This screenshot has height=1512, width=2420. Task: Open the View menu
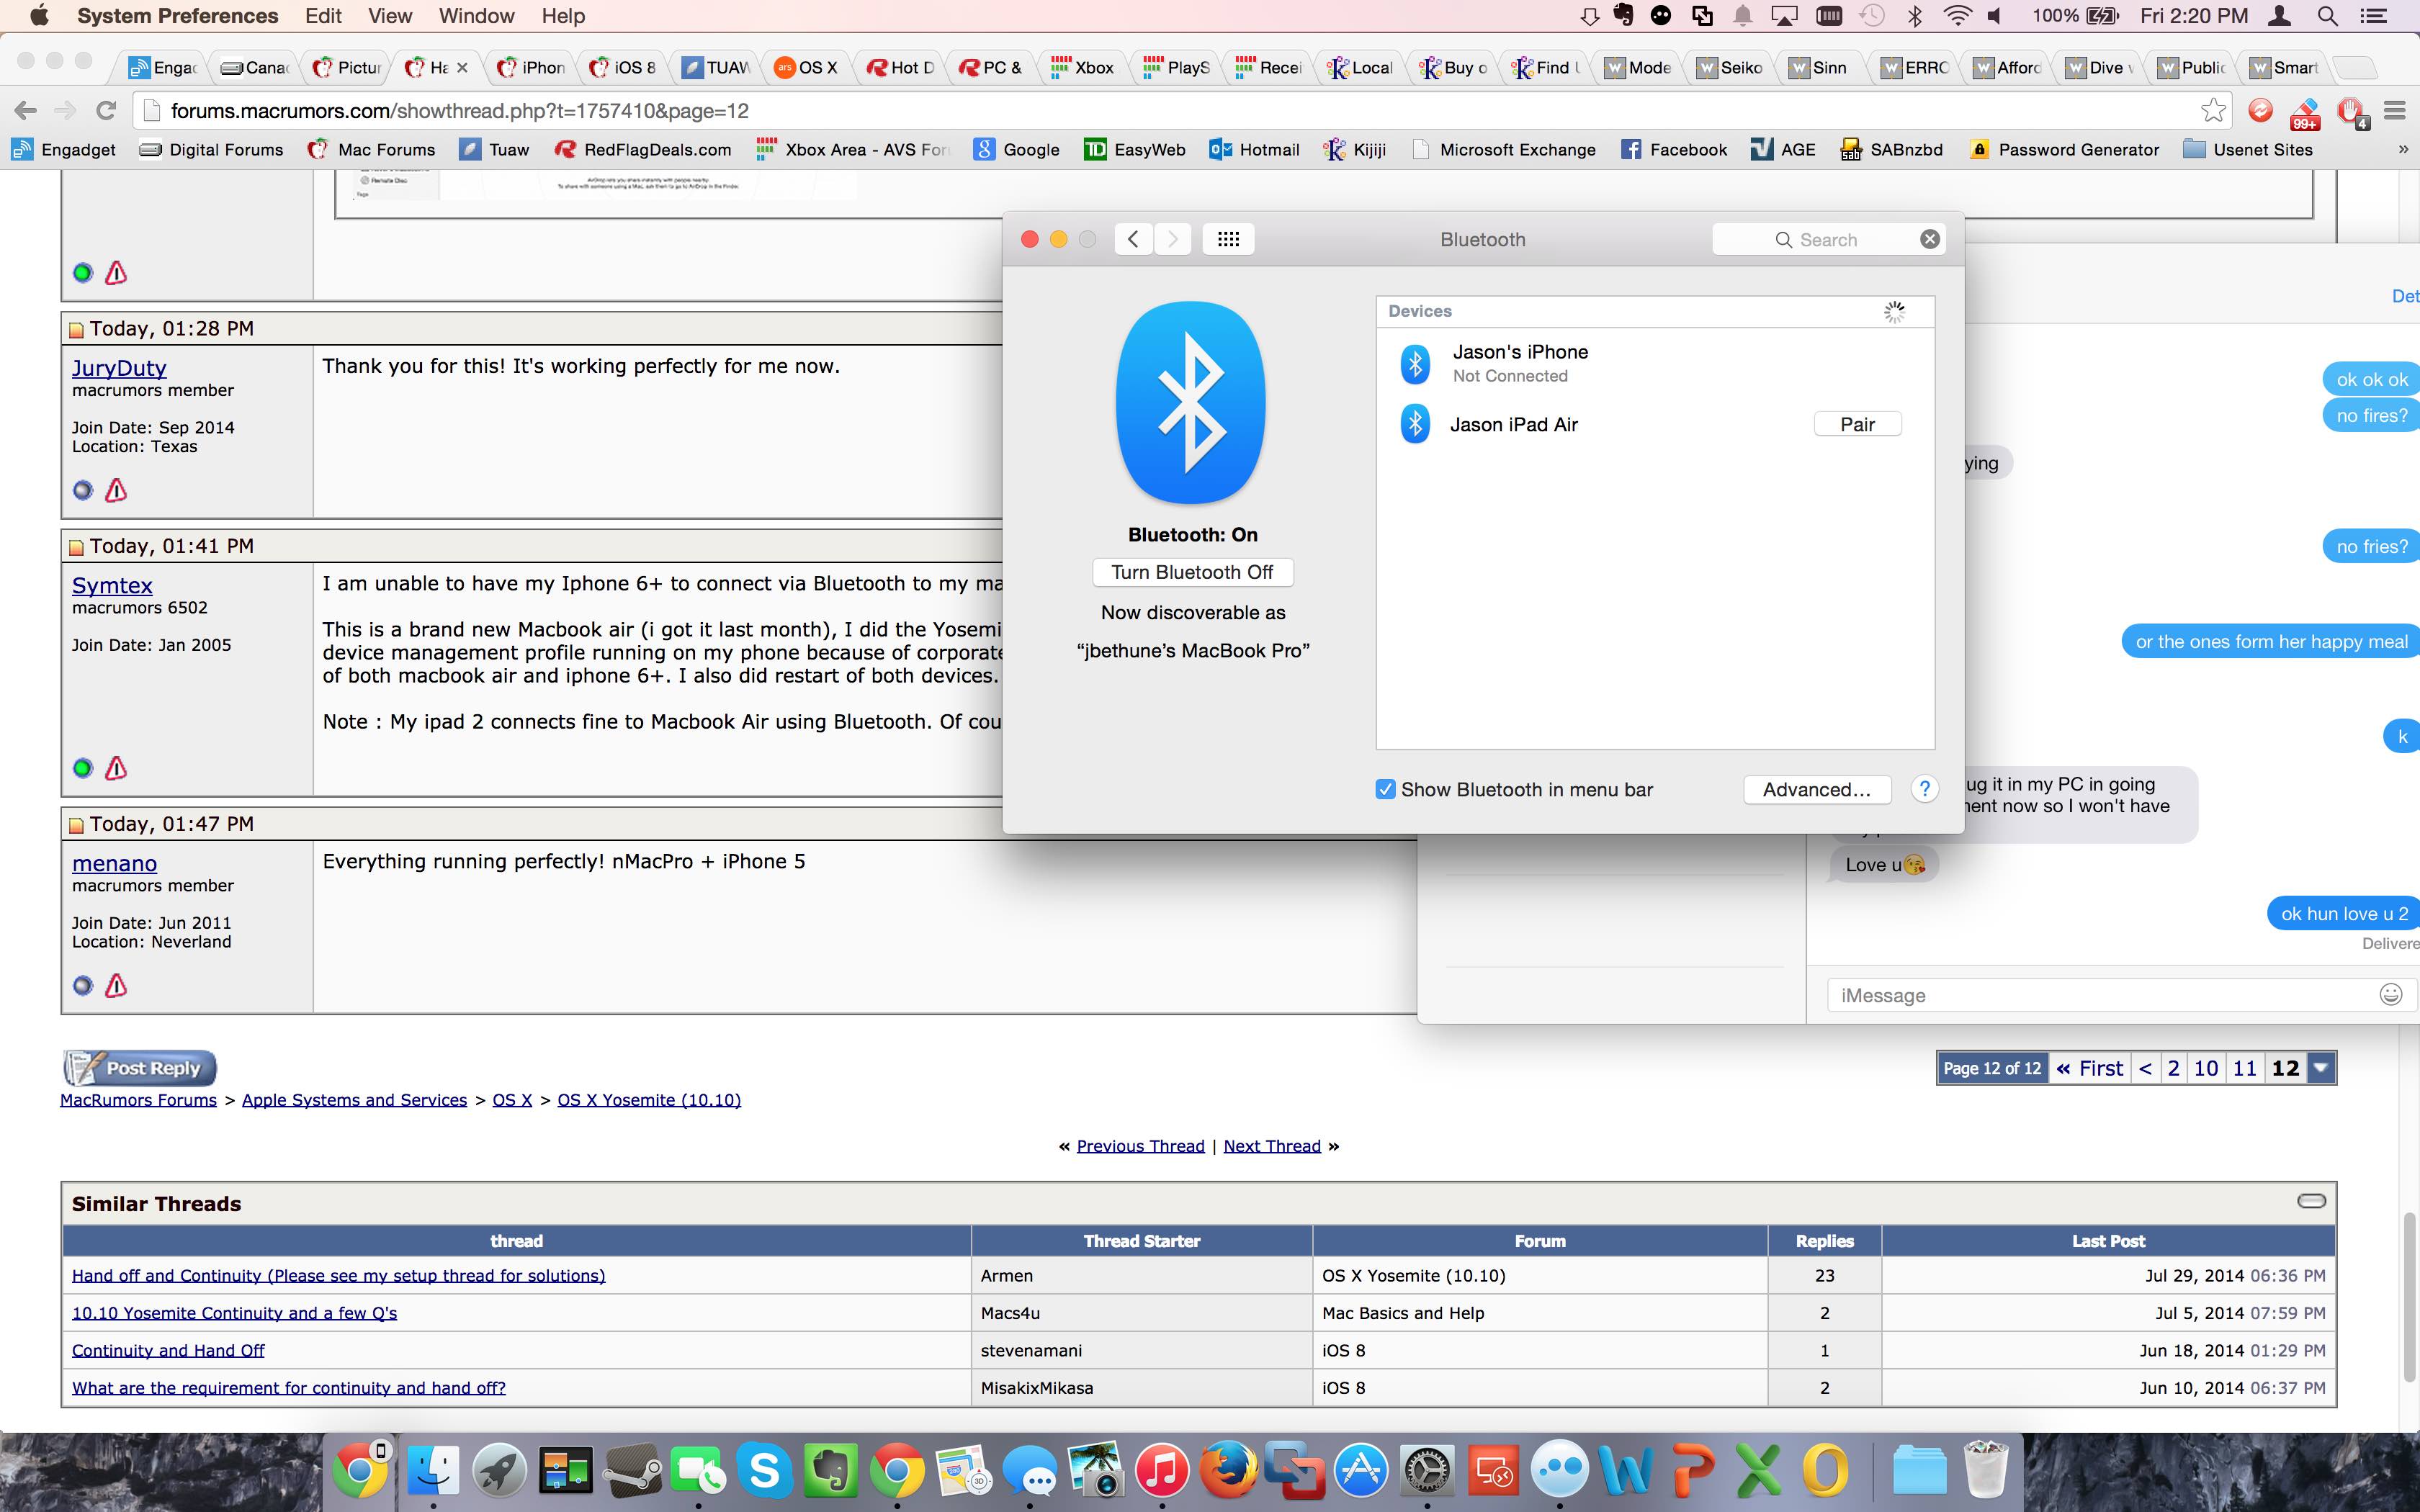(390, 16)
